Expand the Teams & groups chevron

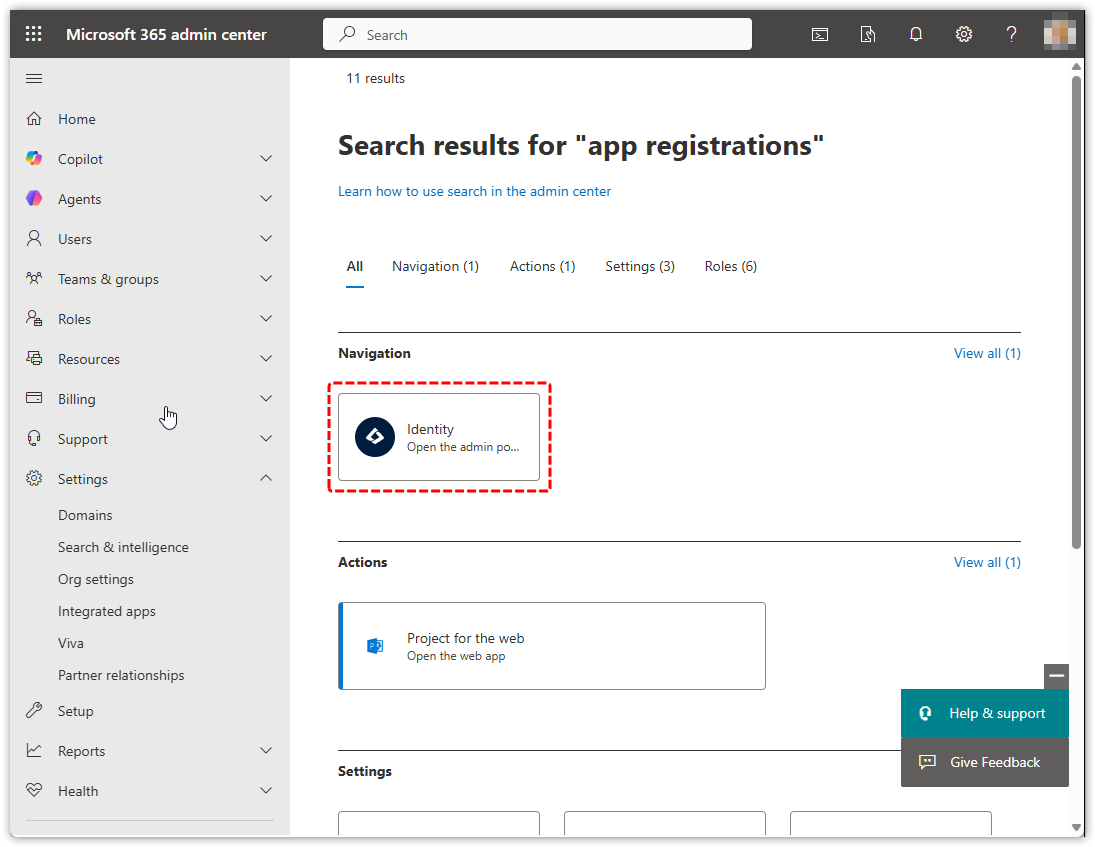(266, 279)
